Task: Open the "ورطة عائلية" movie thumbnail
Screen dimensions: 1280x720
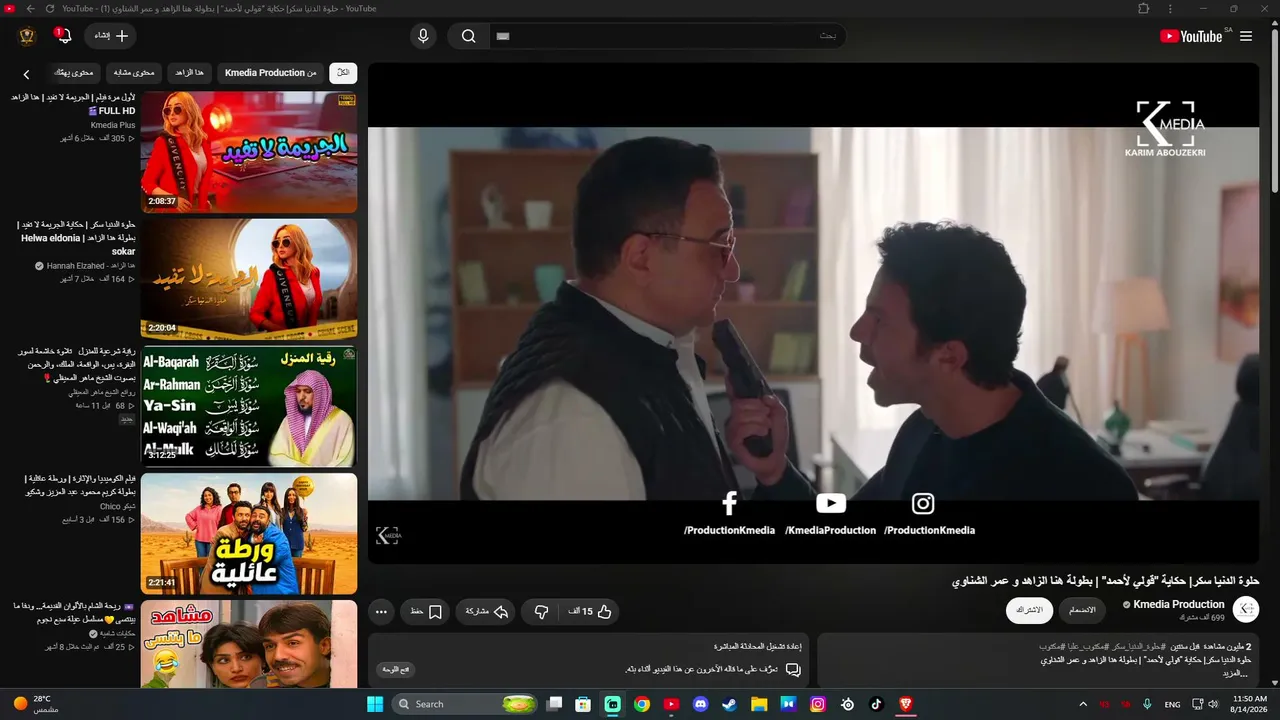Action: (249, 533)
